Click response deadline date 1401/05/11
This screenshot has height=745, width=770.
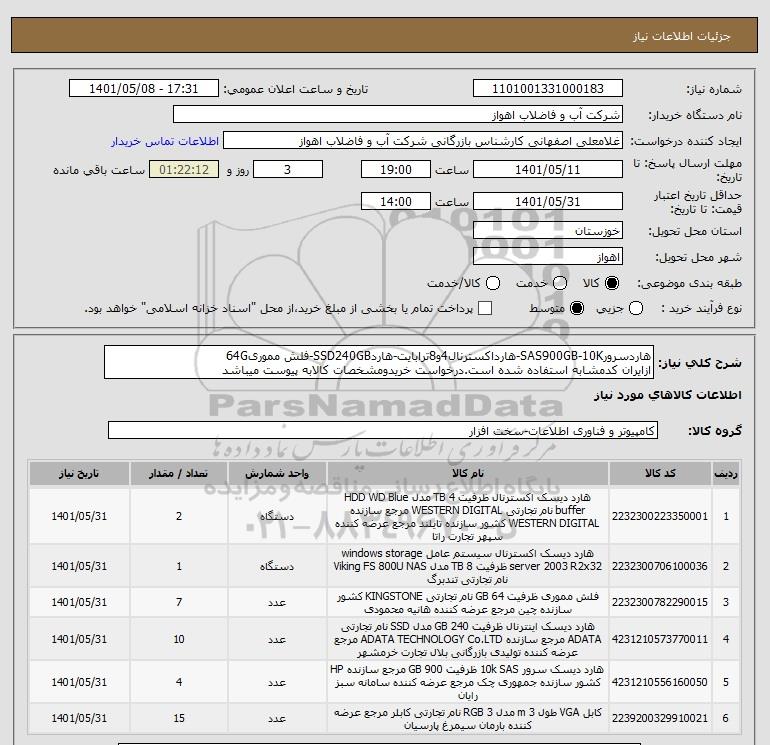pyautogui.click(x=548, y=169)
